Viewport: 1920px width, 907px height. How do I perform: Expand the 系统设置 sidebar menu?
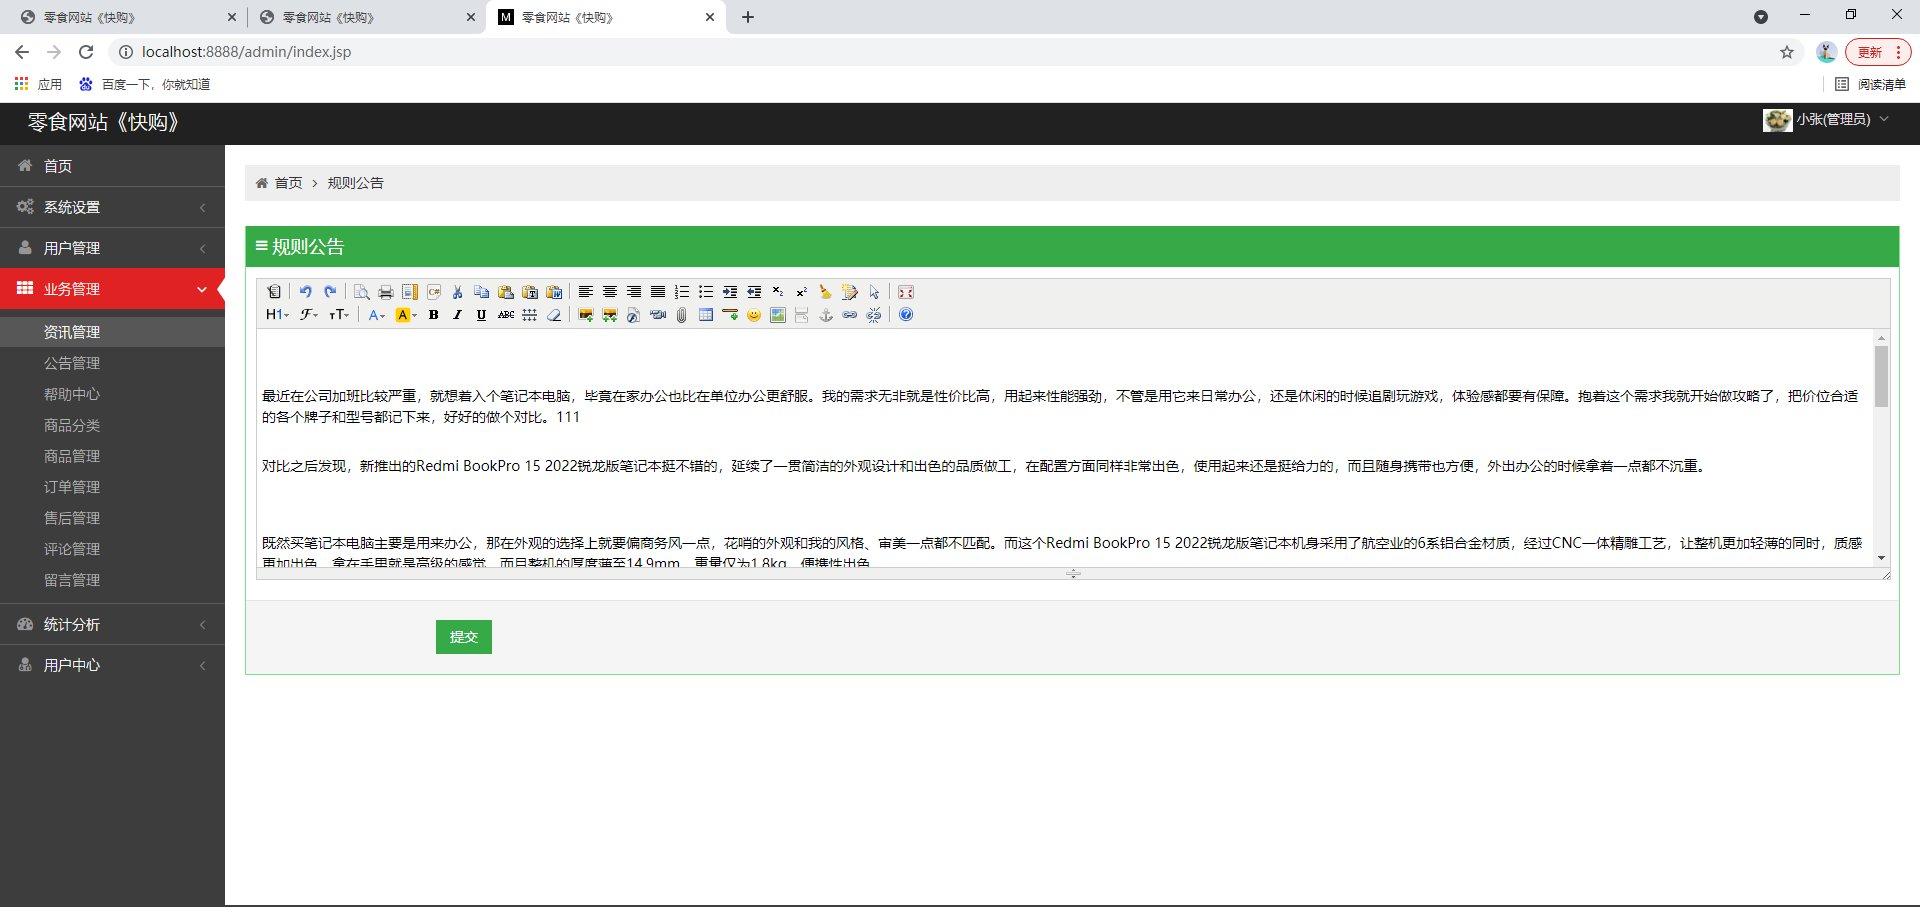(x=112, y=207)
